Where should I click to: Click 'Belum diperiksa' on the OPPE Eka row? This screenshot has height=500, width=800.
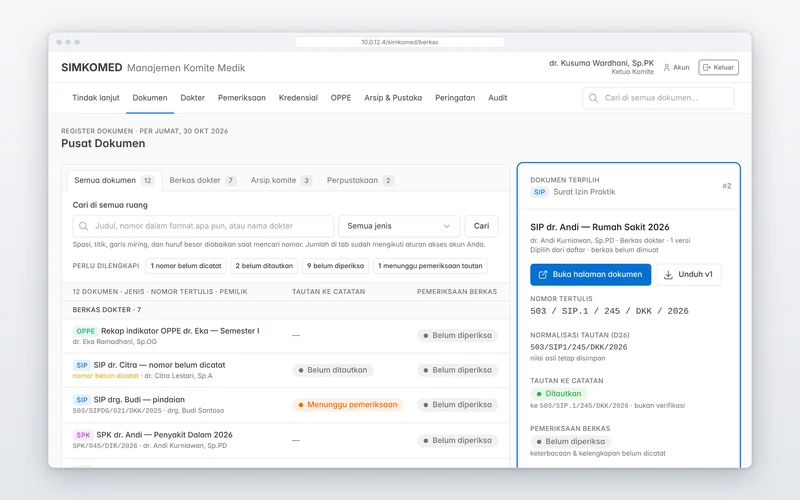457,336
